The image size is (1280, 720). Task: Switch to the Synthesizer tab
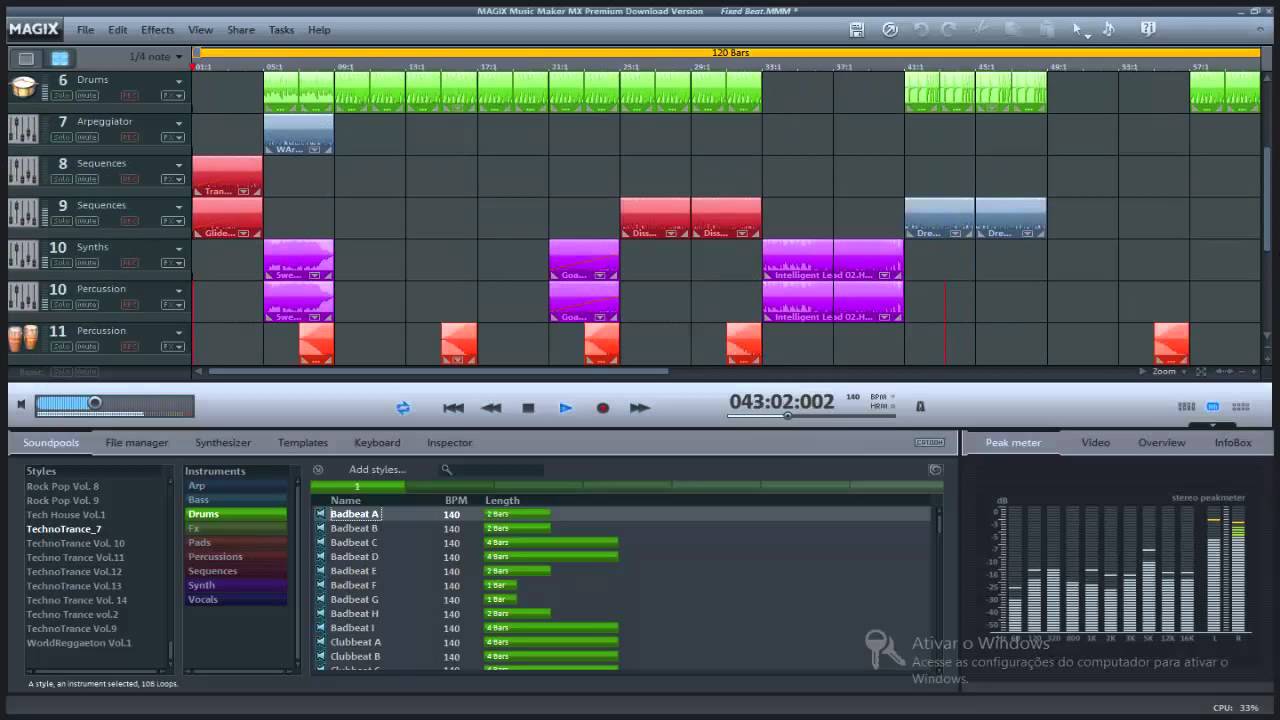[x=223, y=442]
